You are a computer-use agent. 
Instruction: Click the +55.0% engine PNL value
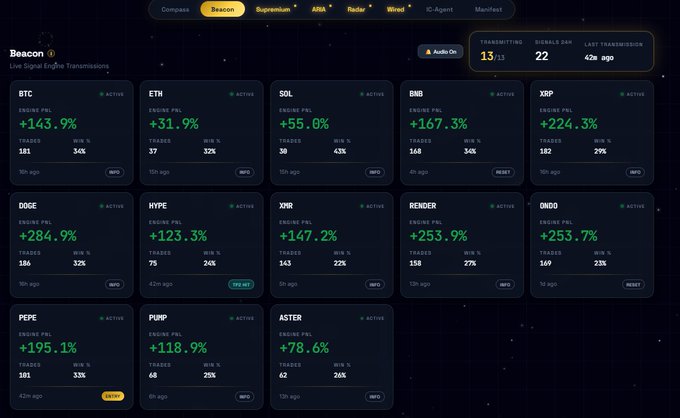pos(304,124)
